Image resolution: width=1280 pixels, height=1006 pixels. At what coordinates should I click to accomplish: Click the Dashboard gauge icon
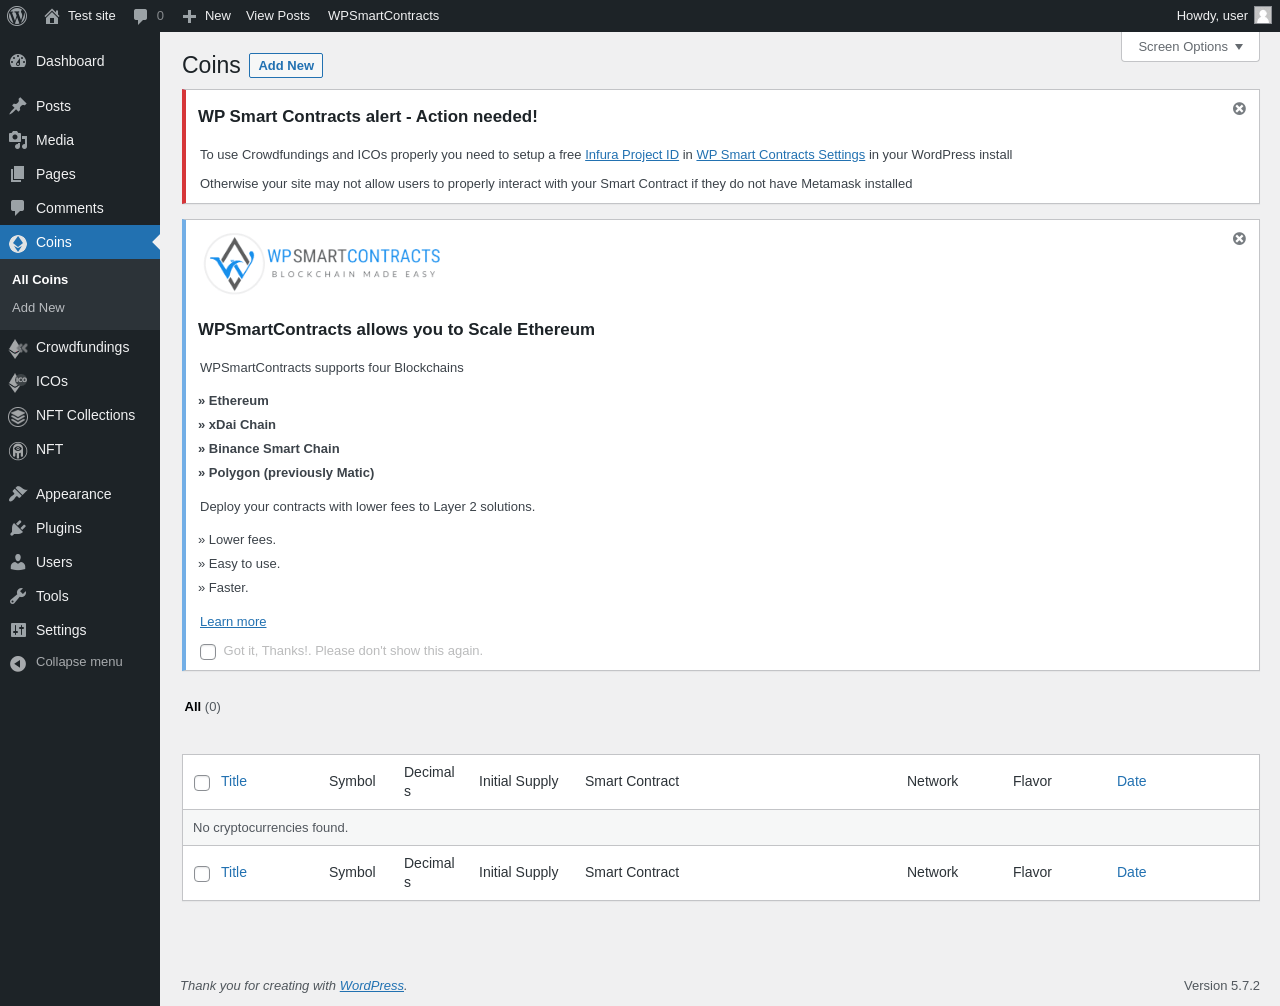18,61
